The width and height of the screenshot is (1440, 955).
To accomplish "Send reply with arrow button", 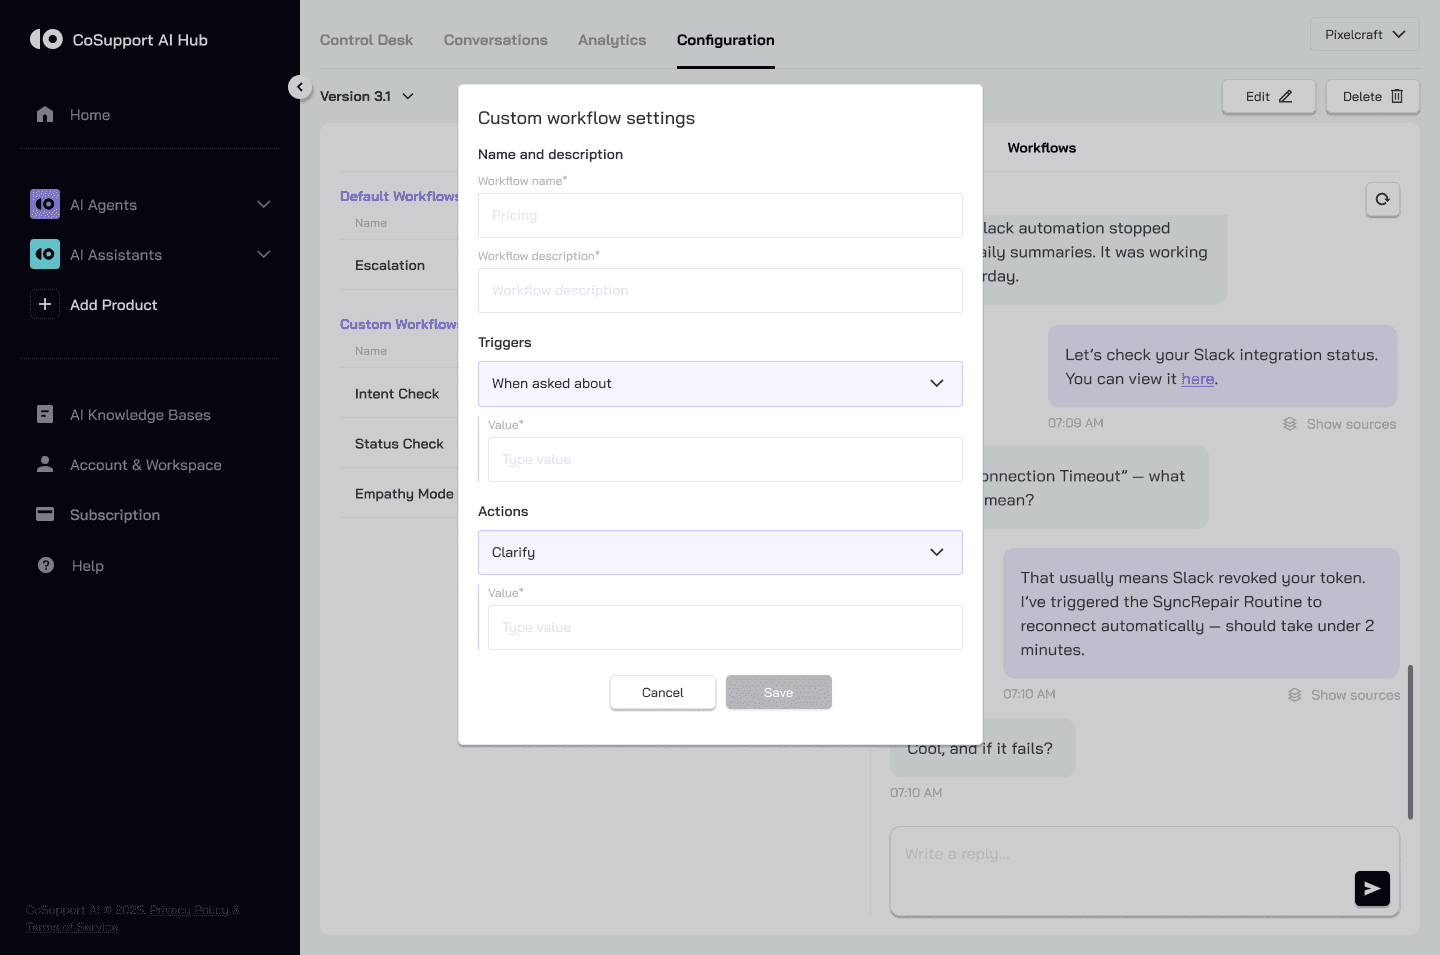I will tap(1371, 888).
